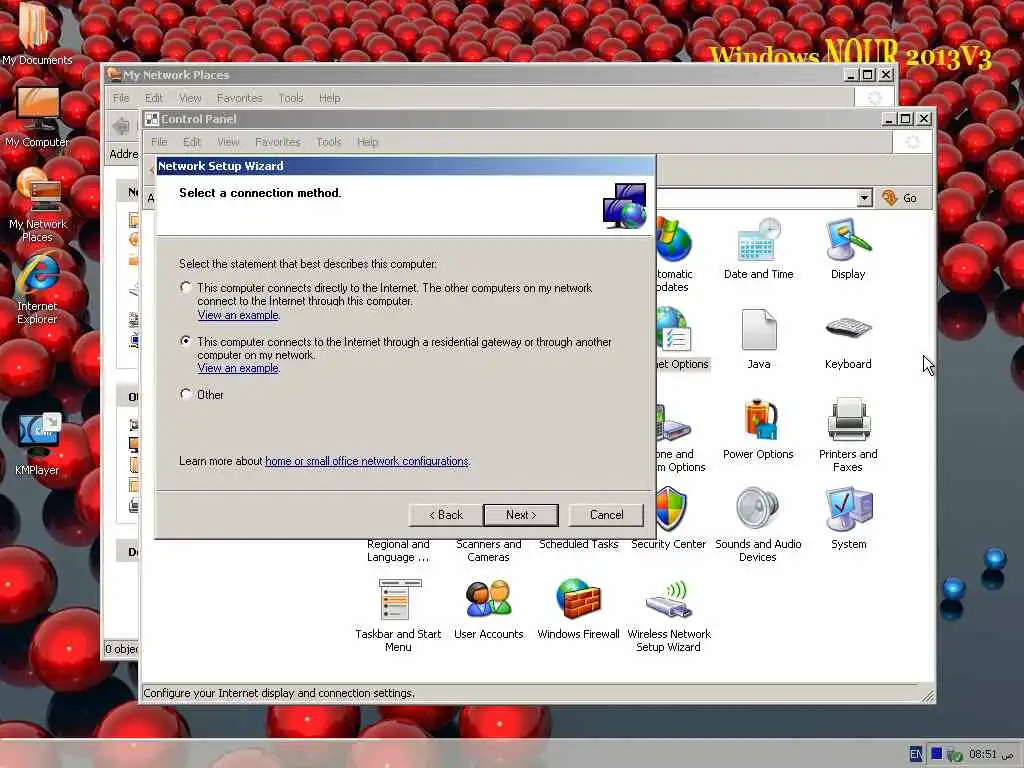Launch Wireless Network Setup Wizard icon
The height and width of the screenshot is (768, 1024).
[669, 615]
